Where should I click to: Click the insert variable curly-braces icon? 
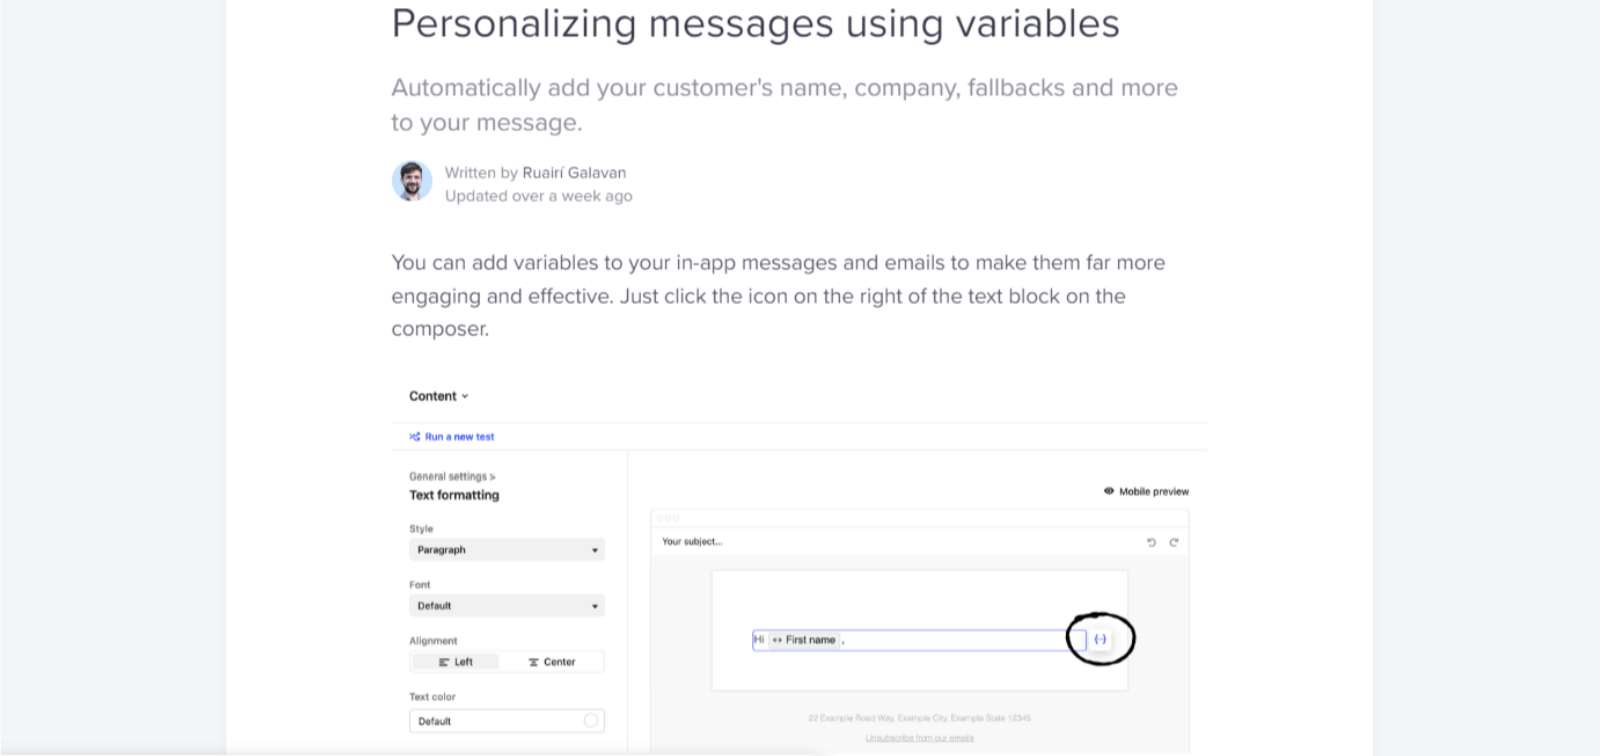click(1100, 639)
